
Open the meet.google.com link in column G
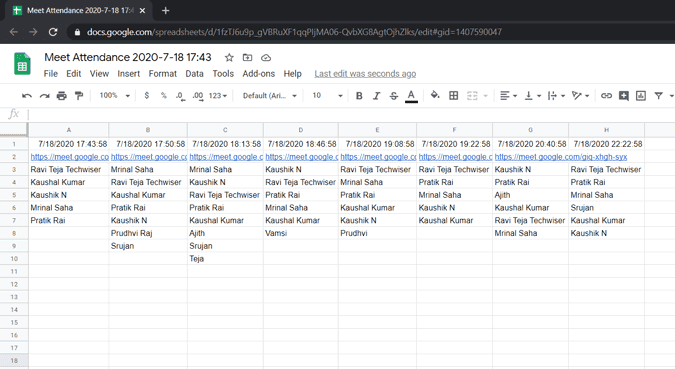[560, 157]
